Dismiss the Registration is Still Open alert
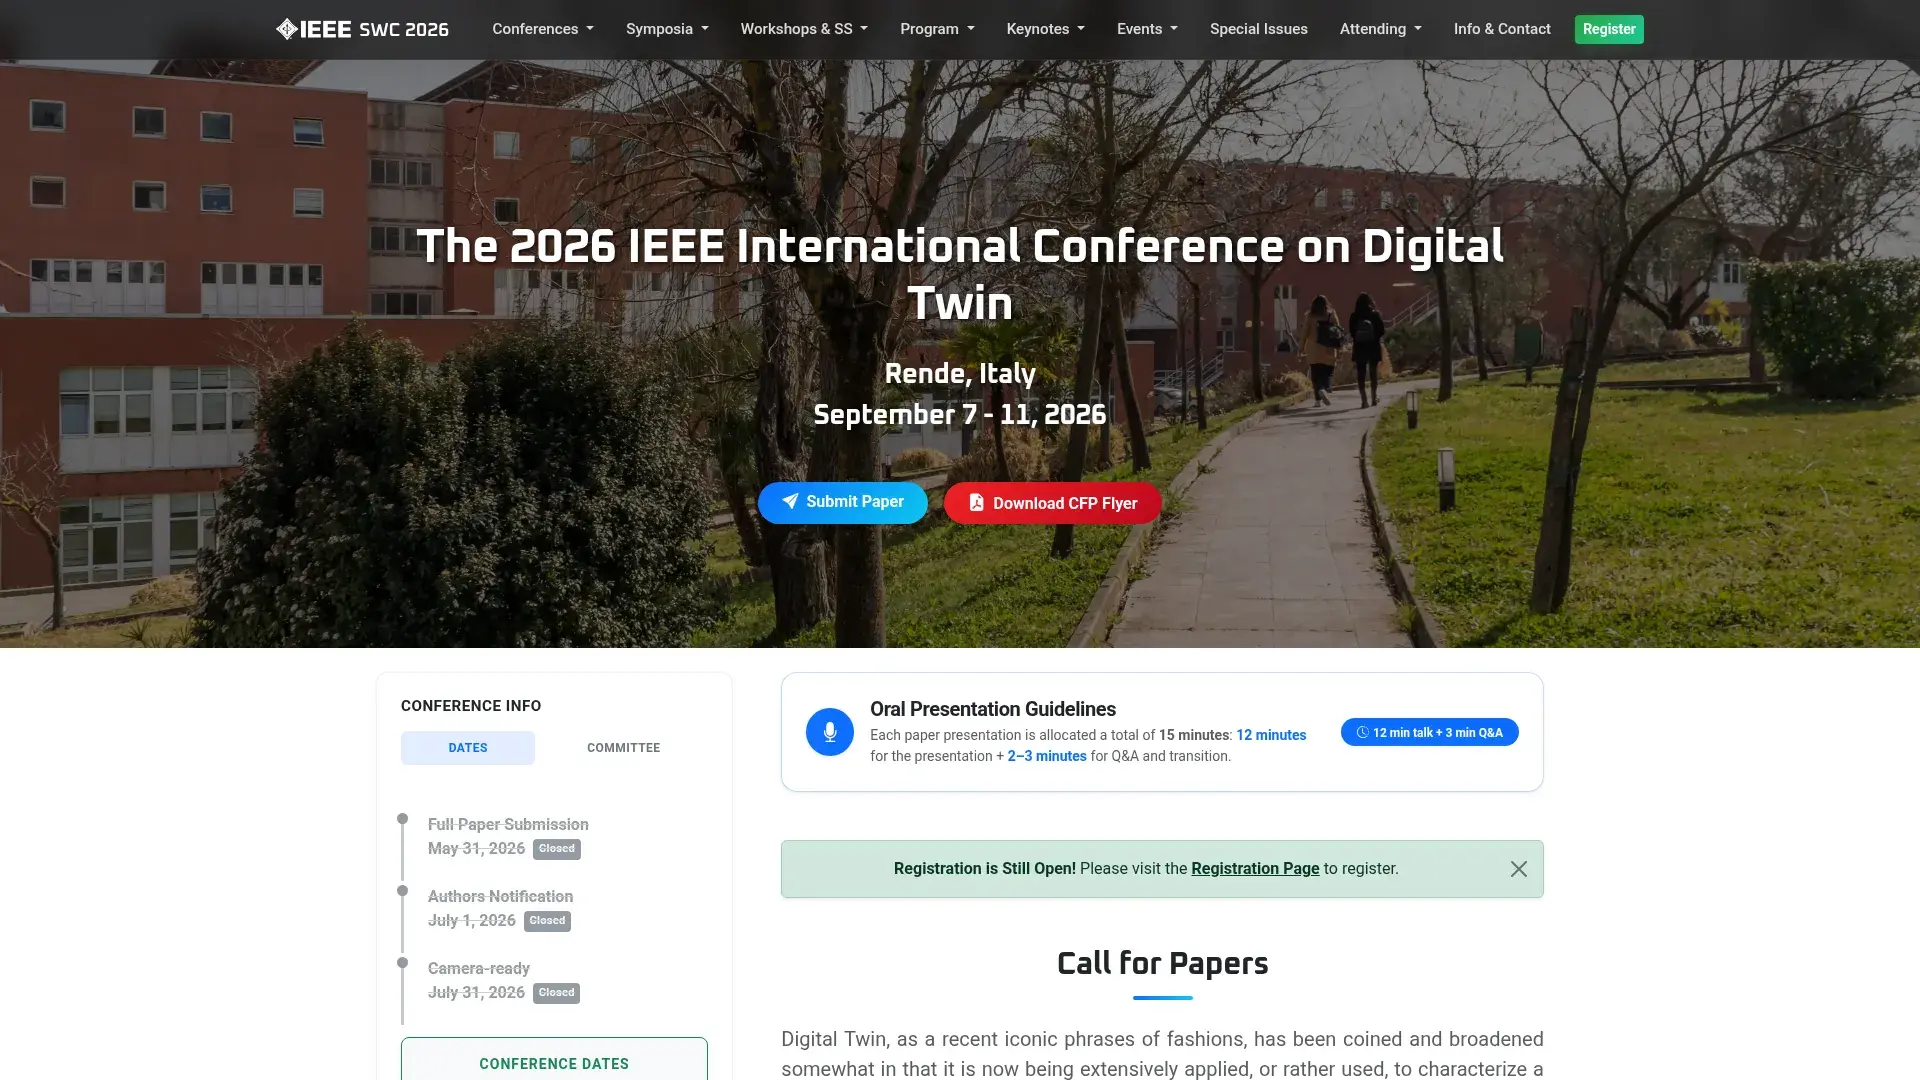This screenshot has height=1080, width=1920. click(1519, 869)
